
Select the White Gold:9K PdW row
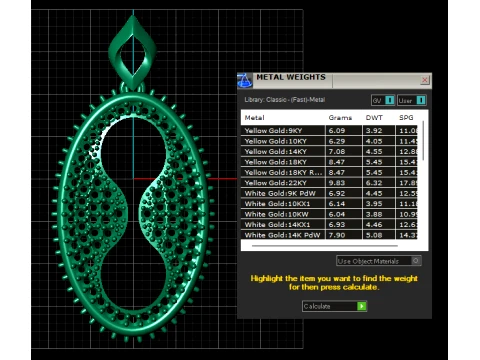click(x=329, y=193)
